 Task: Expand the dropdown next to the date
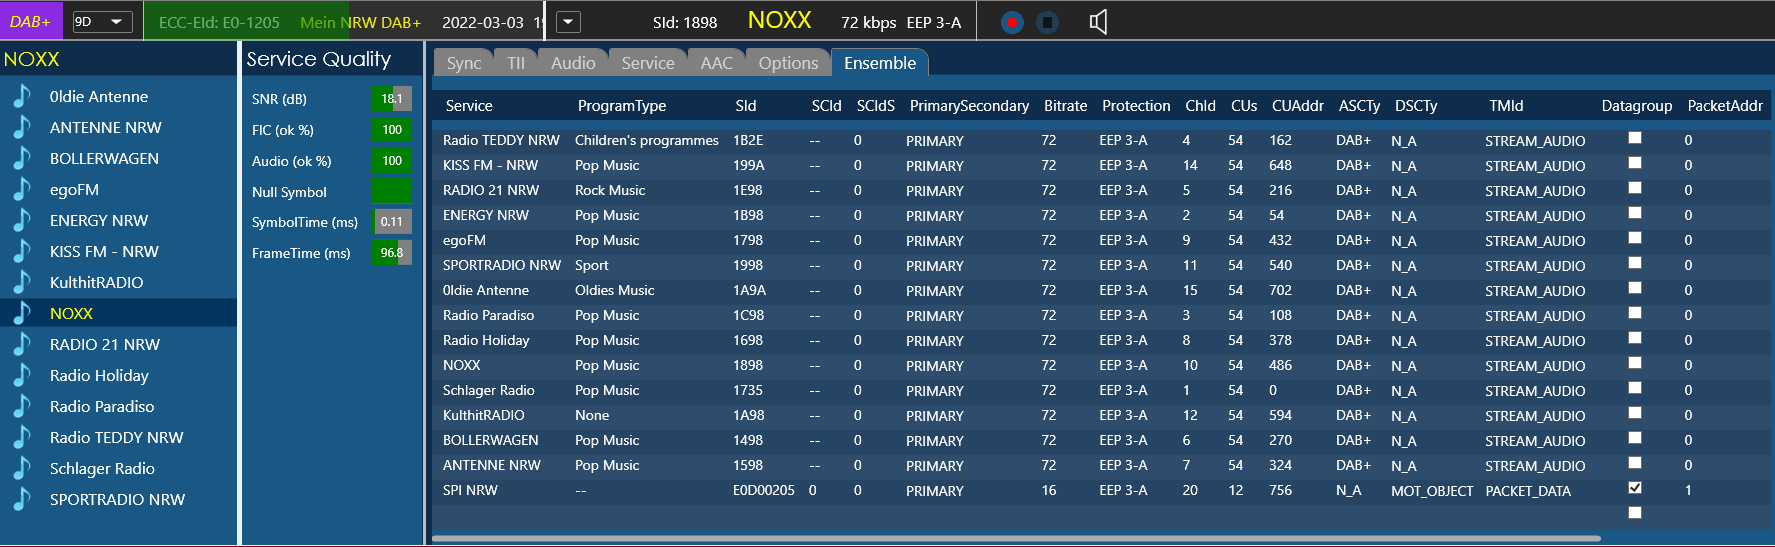click(567, 22)
